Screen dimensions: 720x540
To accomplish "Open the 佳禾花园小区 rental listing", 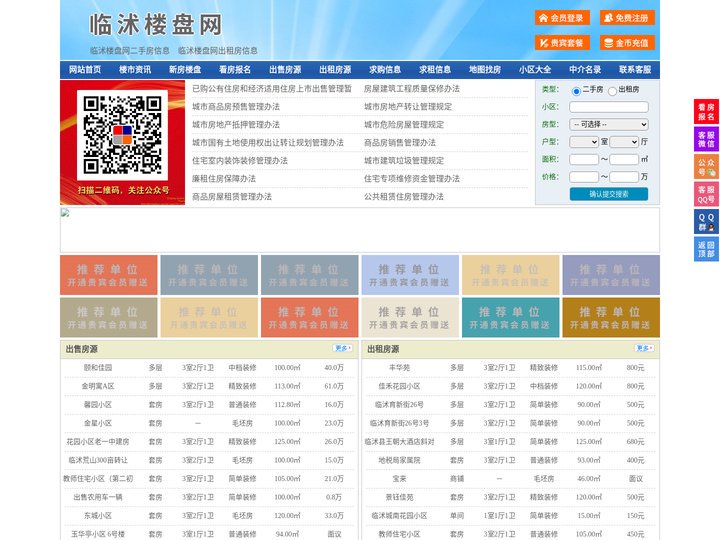I will click(399, 386).
